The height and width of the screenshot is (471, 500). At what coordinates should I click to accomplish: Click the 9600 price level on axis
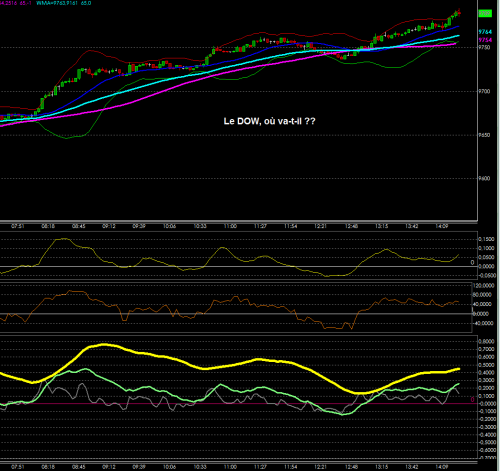click(484, 178)
